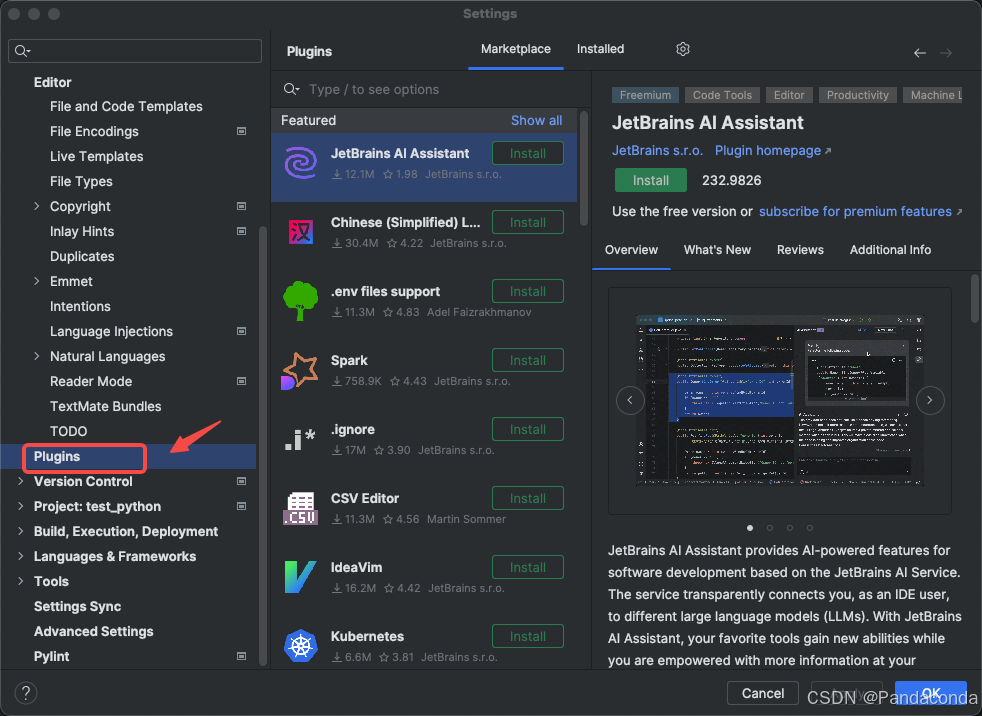Image resolution: width=982 pixels, height=716 pixels.
Task: Click project-level marker beside Reader Mode
Action: coord(241,381)
